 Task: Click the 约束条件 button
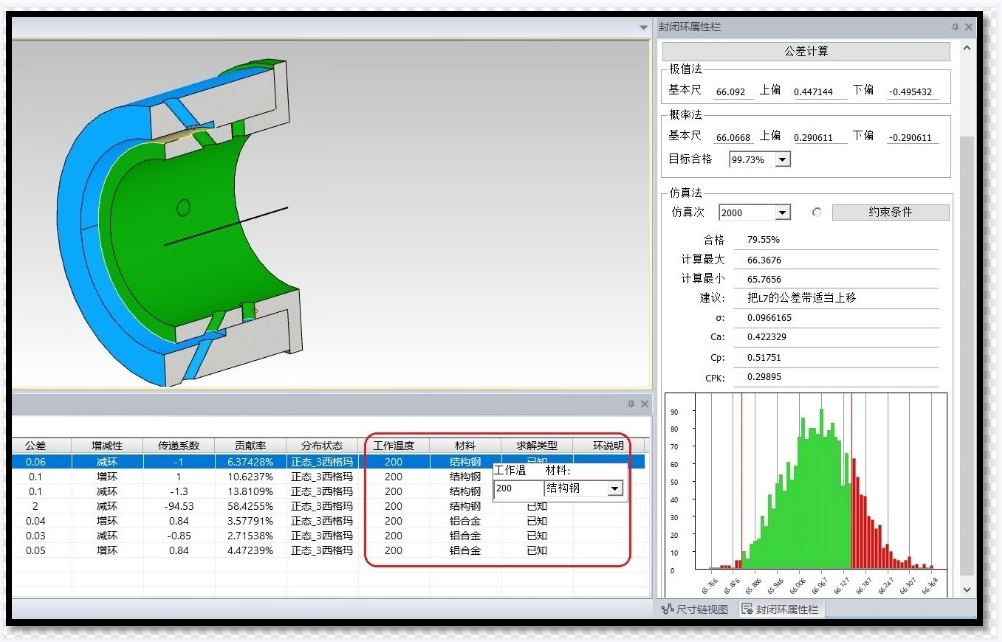coord(890,213)
